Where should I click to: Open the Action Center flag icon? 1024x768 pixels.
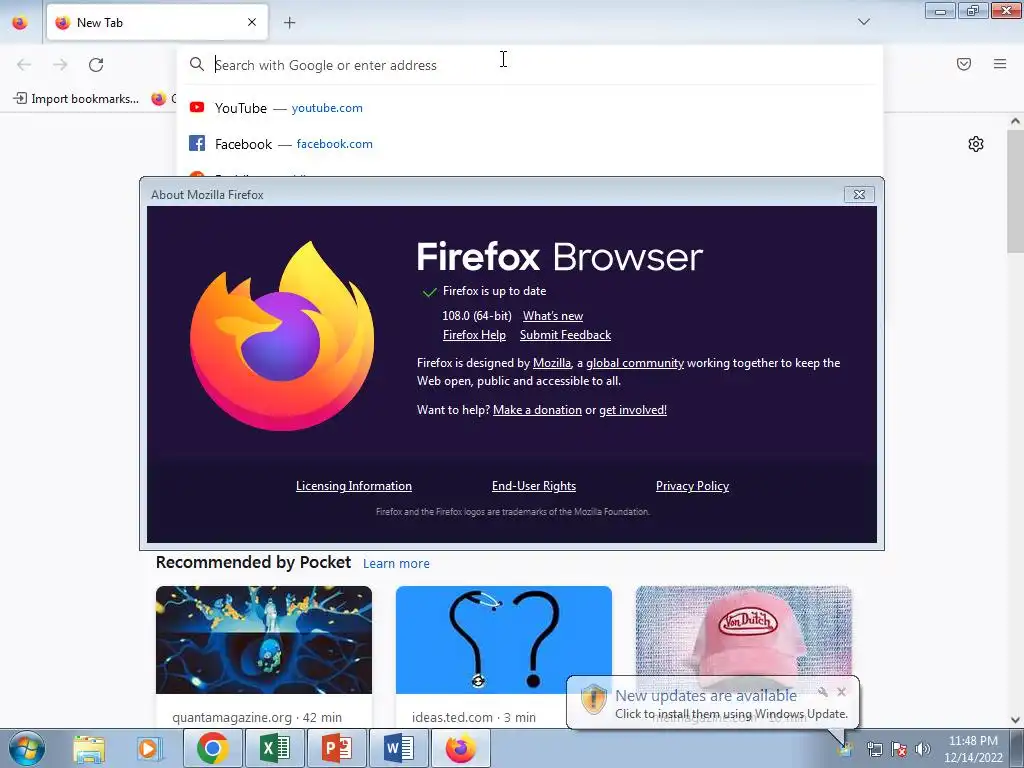(899, 749)
